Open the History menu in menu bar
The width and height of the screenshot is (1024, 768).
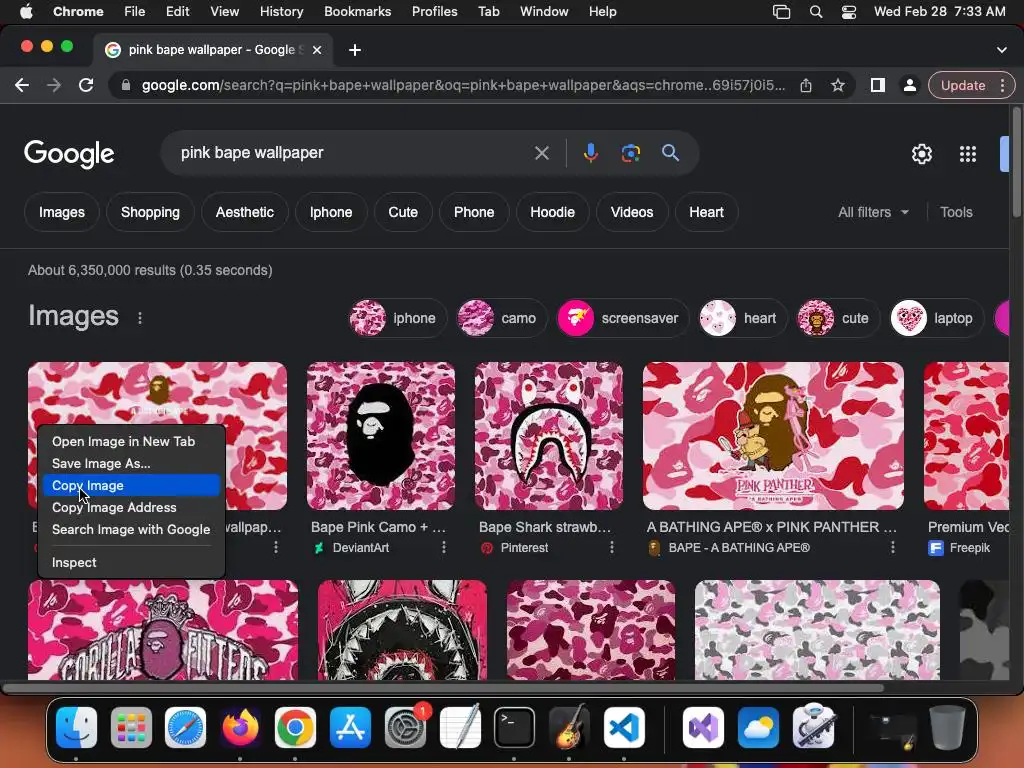click(x=281, y=12)
